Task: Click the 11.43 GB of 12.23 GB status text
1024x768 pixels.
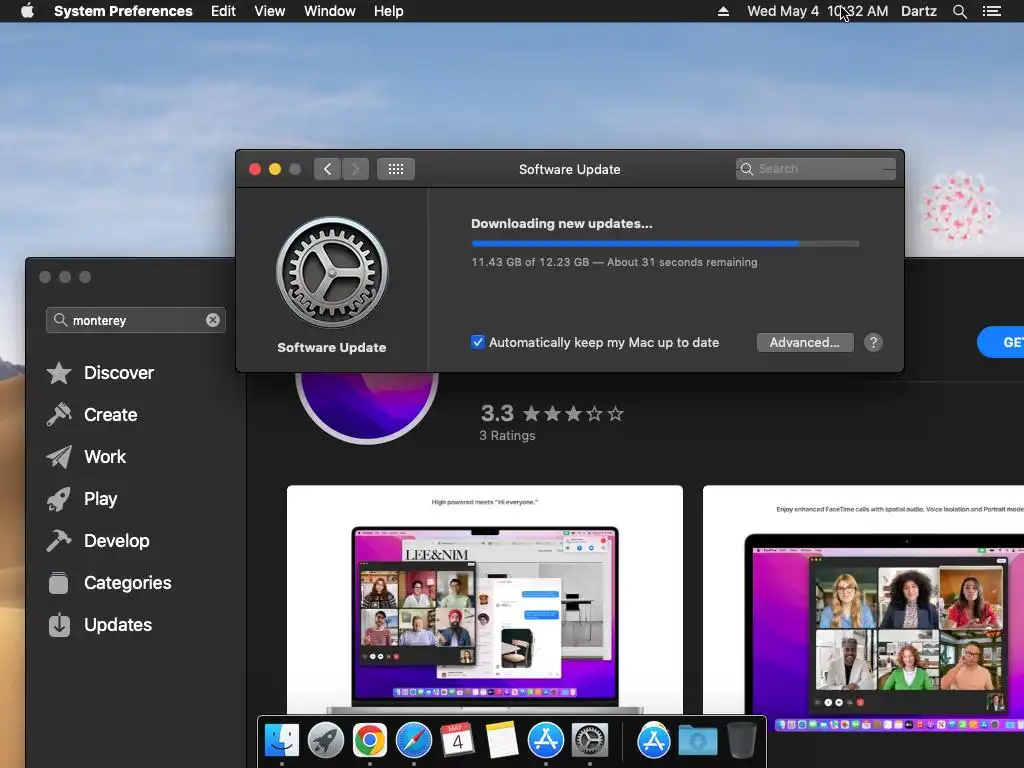Action: click(x=615, y=262)
